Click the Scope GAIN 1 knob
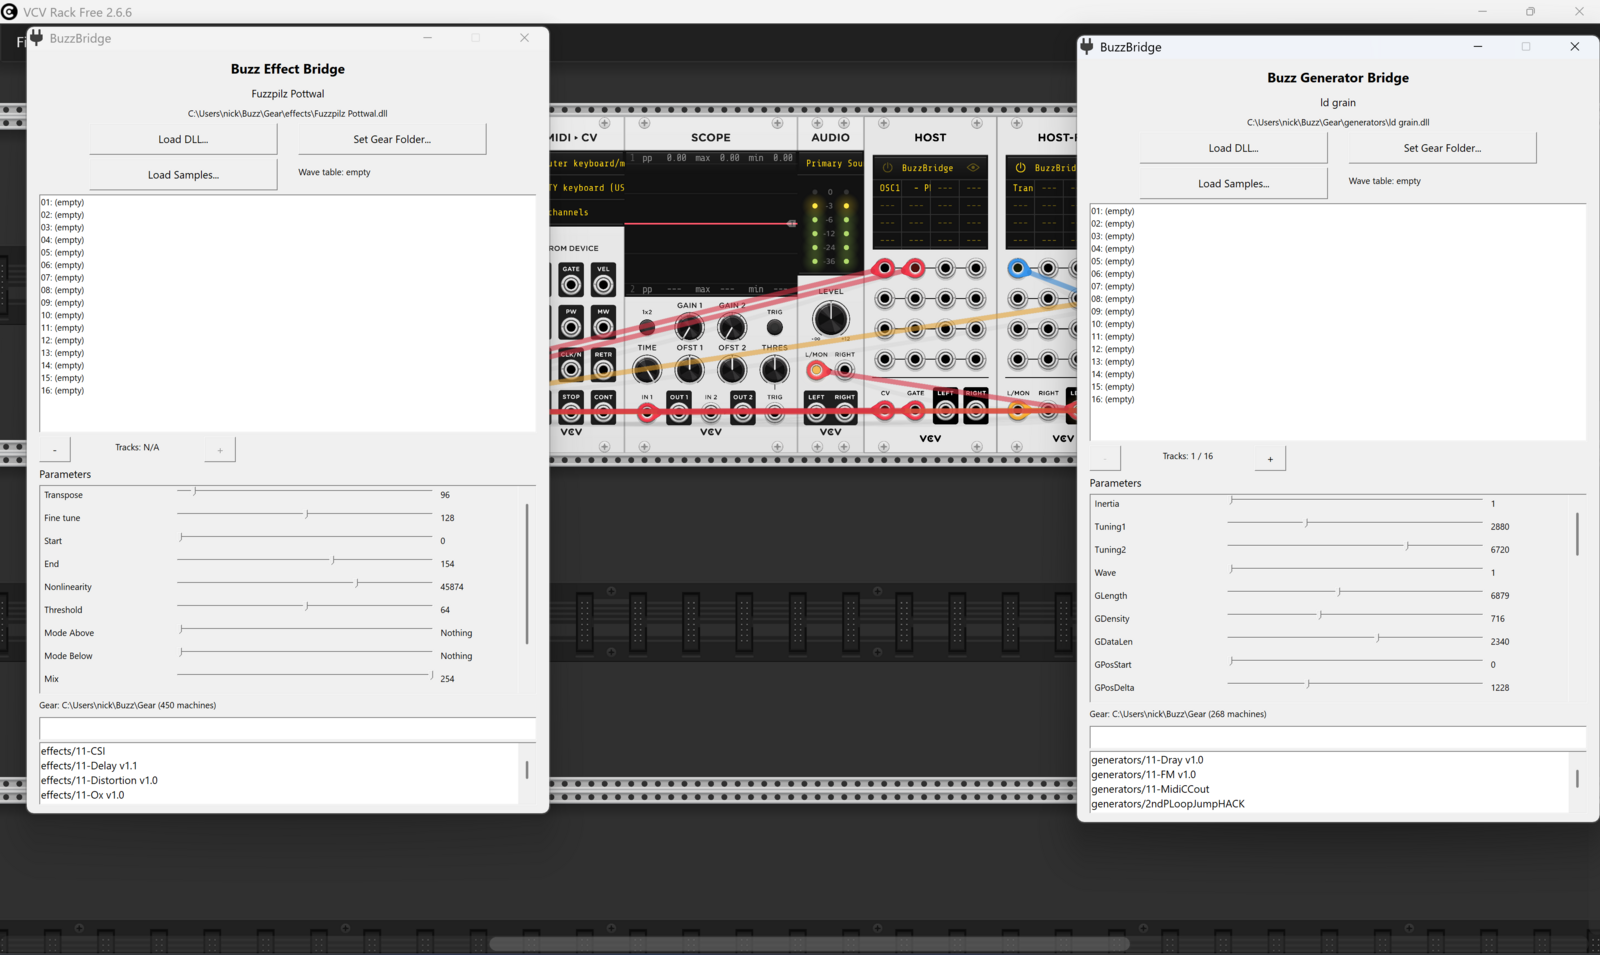The width and height of the screenshot is (1600, 955). click(x=689, y=327)
